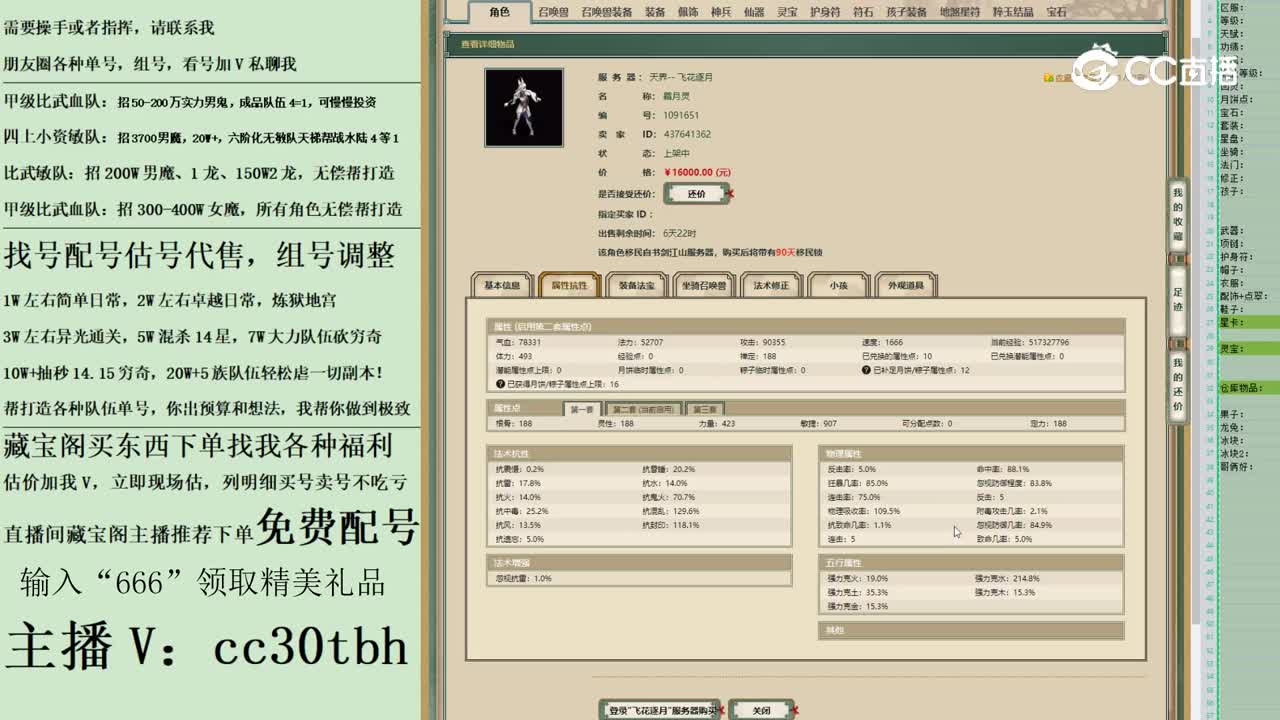Open the 宝石 category tab

[1057, 12]
